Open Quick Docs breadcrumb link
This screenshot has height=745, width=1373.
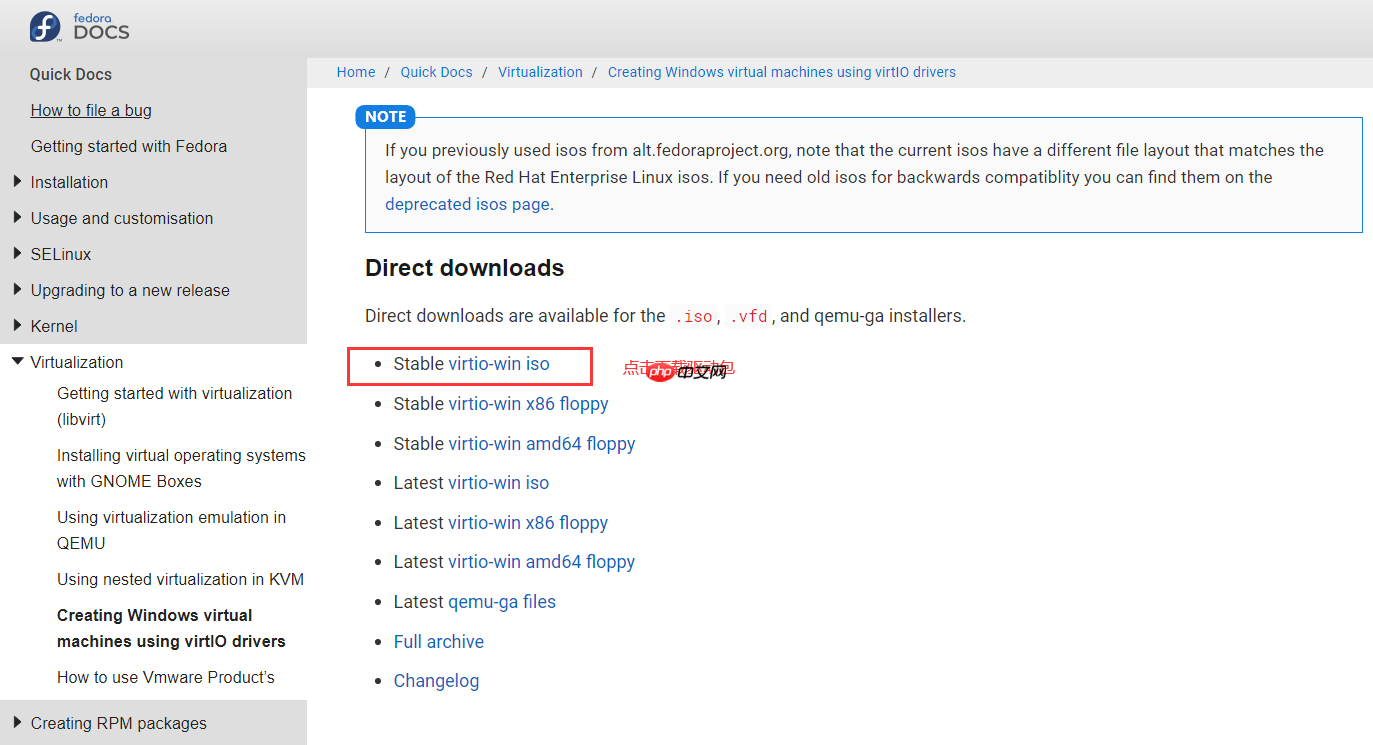click(436, 72)
